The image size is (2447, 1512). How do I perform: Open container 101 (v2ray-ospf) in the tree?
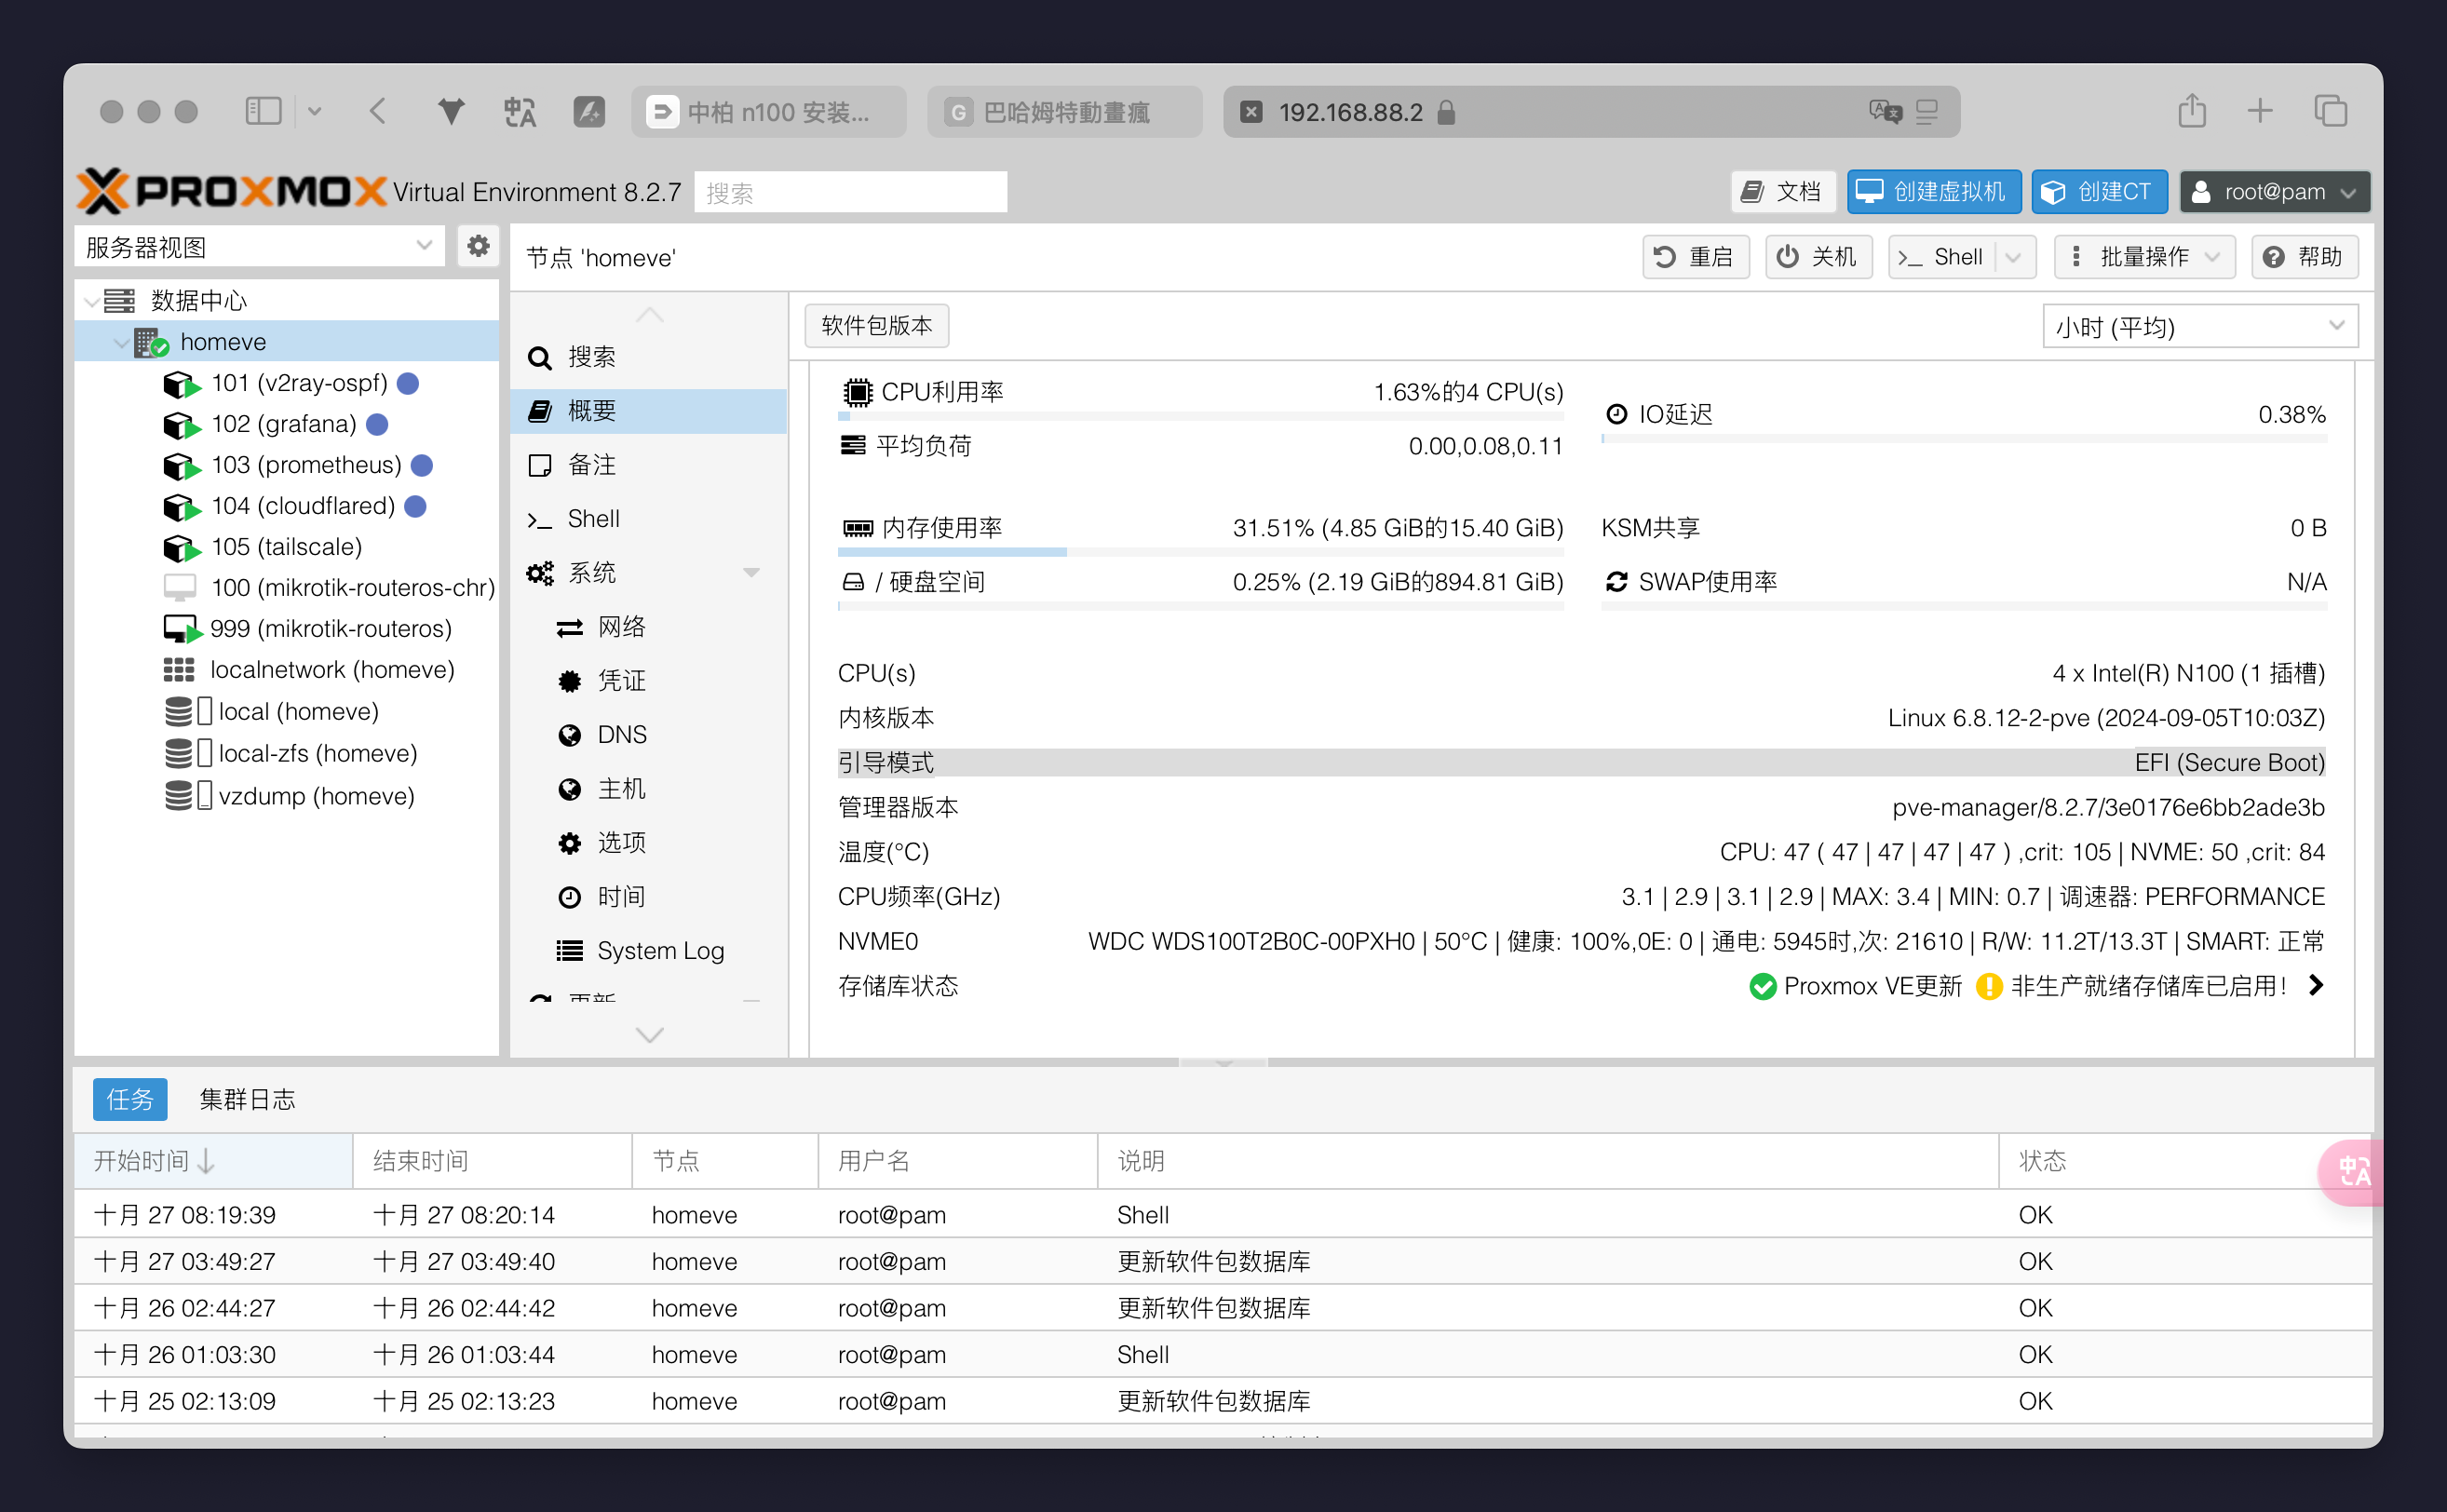(298, 383)
